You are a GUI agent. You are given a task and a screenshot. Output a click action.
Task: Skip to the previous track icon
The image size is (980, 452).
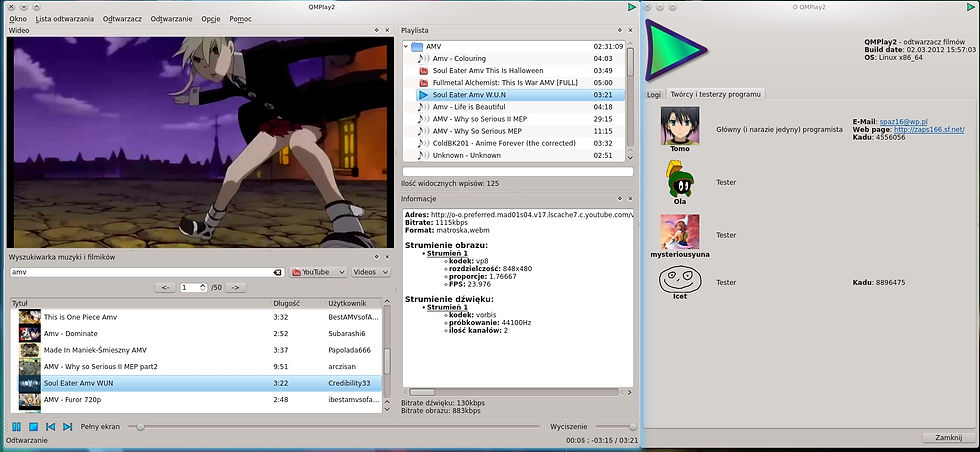[51, 426]
